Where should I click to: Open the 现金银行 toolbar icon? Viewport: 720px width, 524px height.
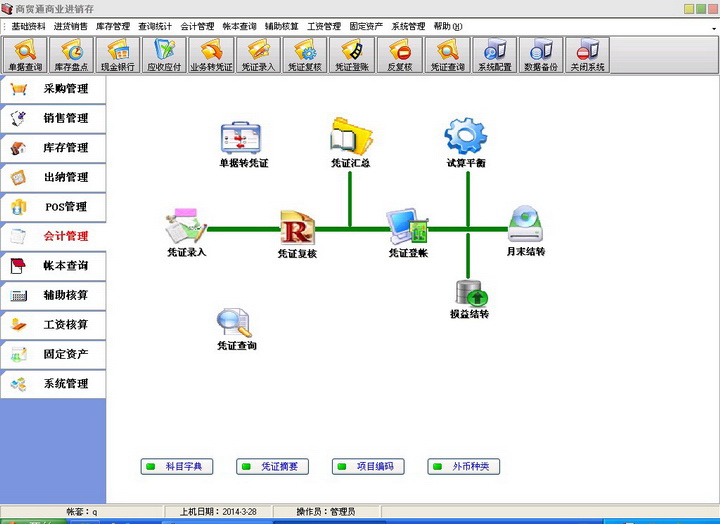point(118,55)
